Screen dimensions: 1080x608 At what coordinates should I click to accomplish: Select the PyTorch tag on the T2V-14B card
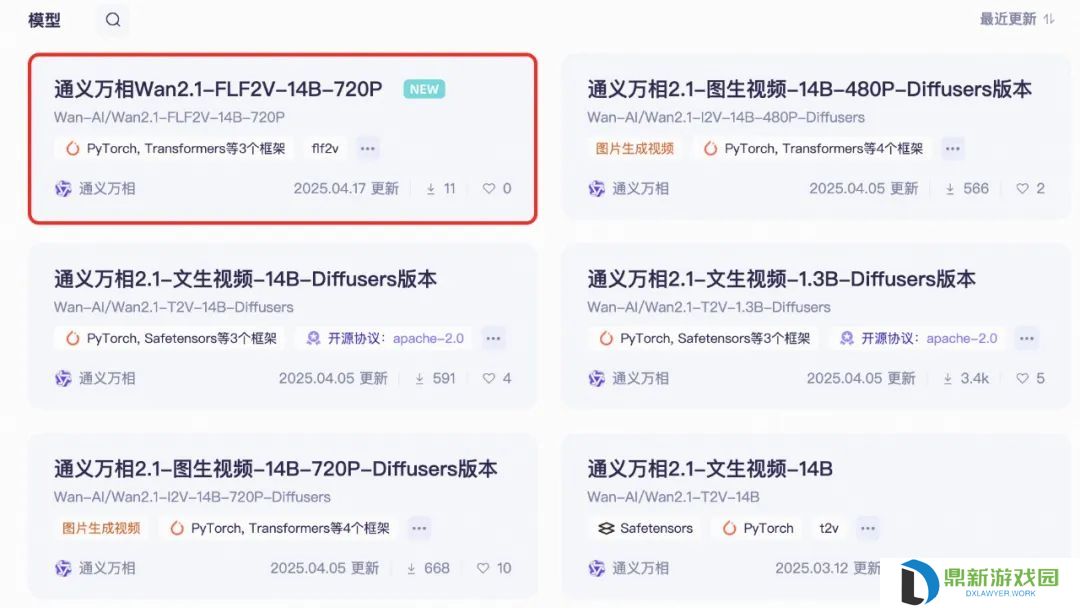[758, 528]
